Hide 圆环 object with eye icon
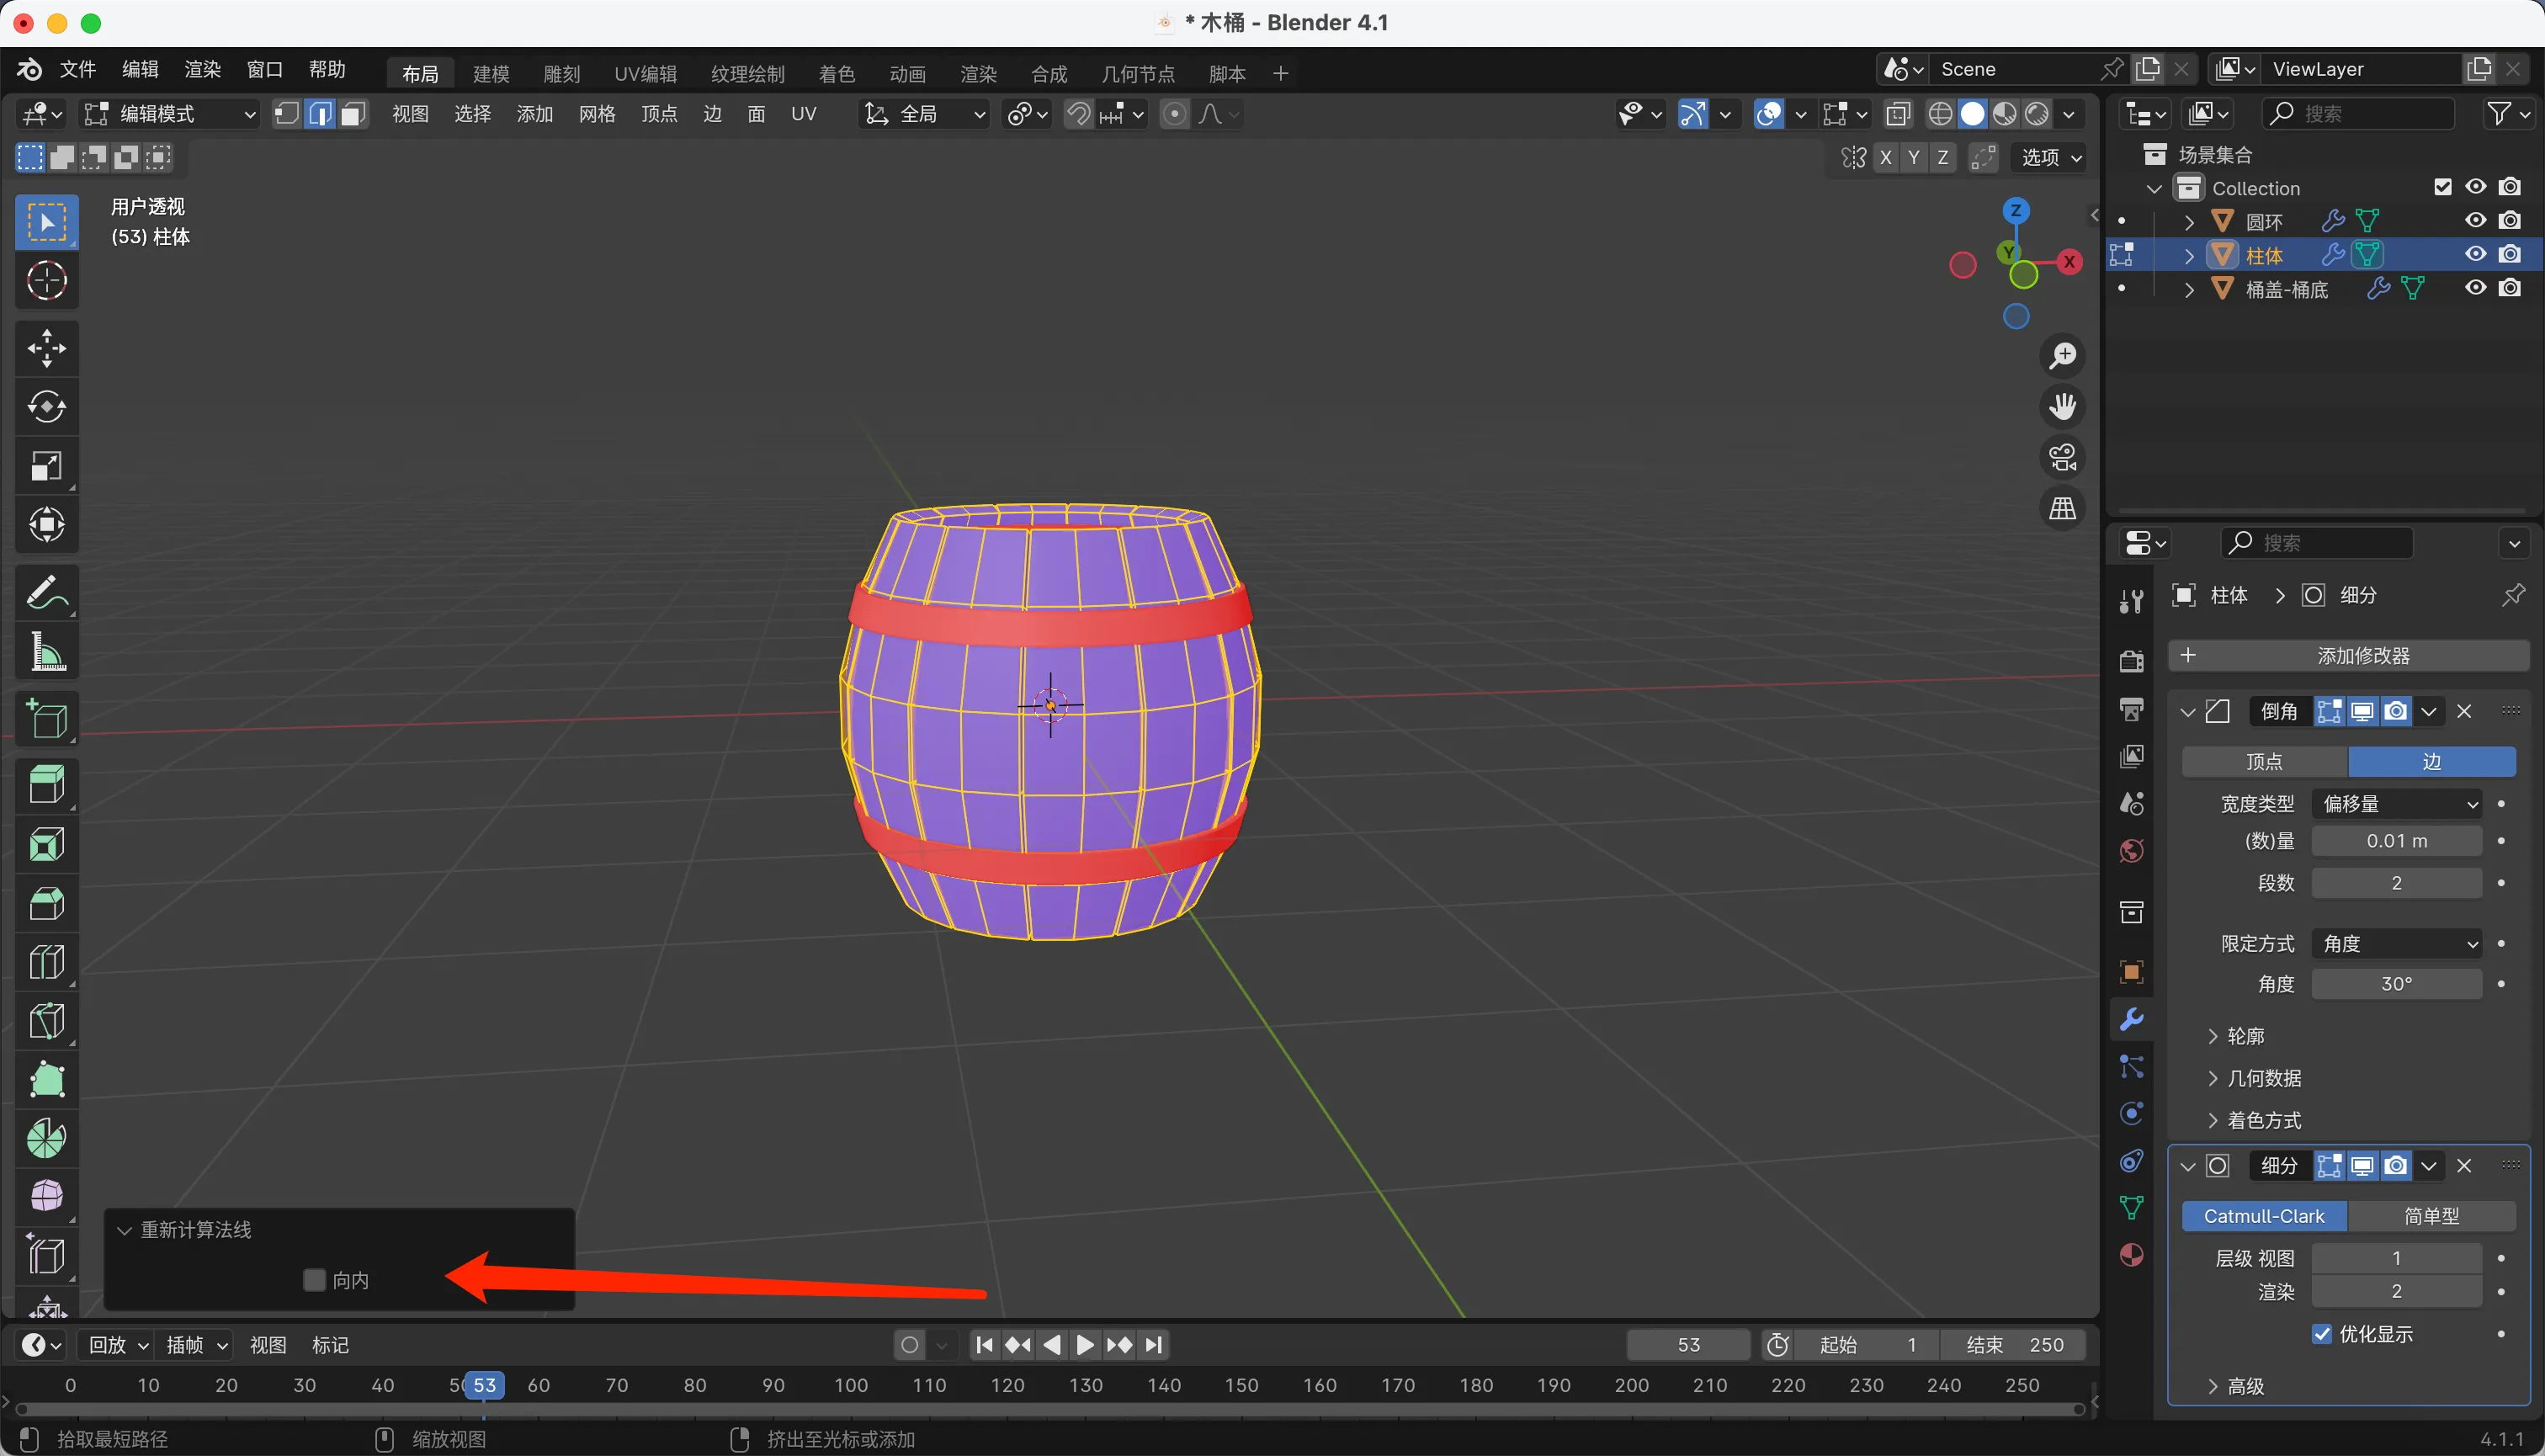Image resolution: width=2545 pixels, height=1456 pixels. coord(2475,220)
